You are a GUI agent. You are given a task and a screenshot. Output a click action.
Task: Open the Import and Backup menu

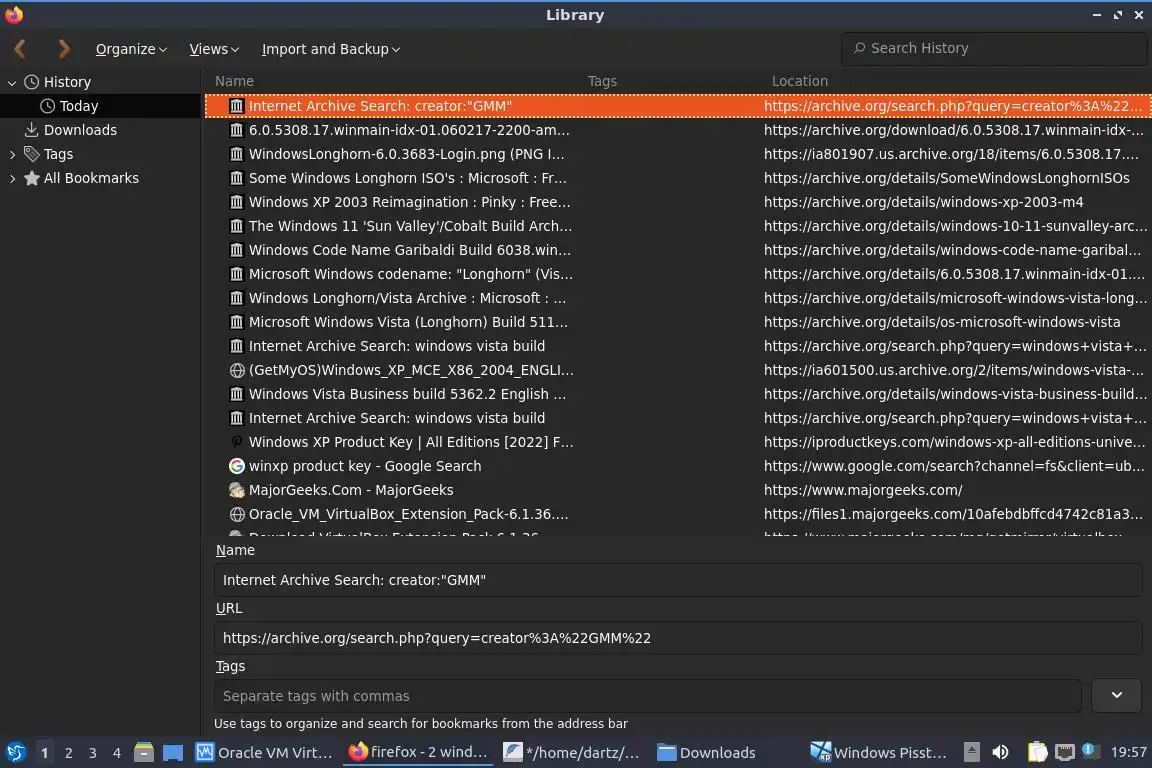pyautogui.click(x=331, y=49)
